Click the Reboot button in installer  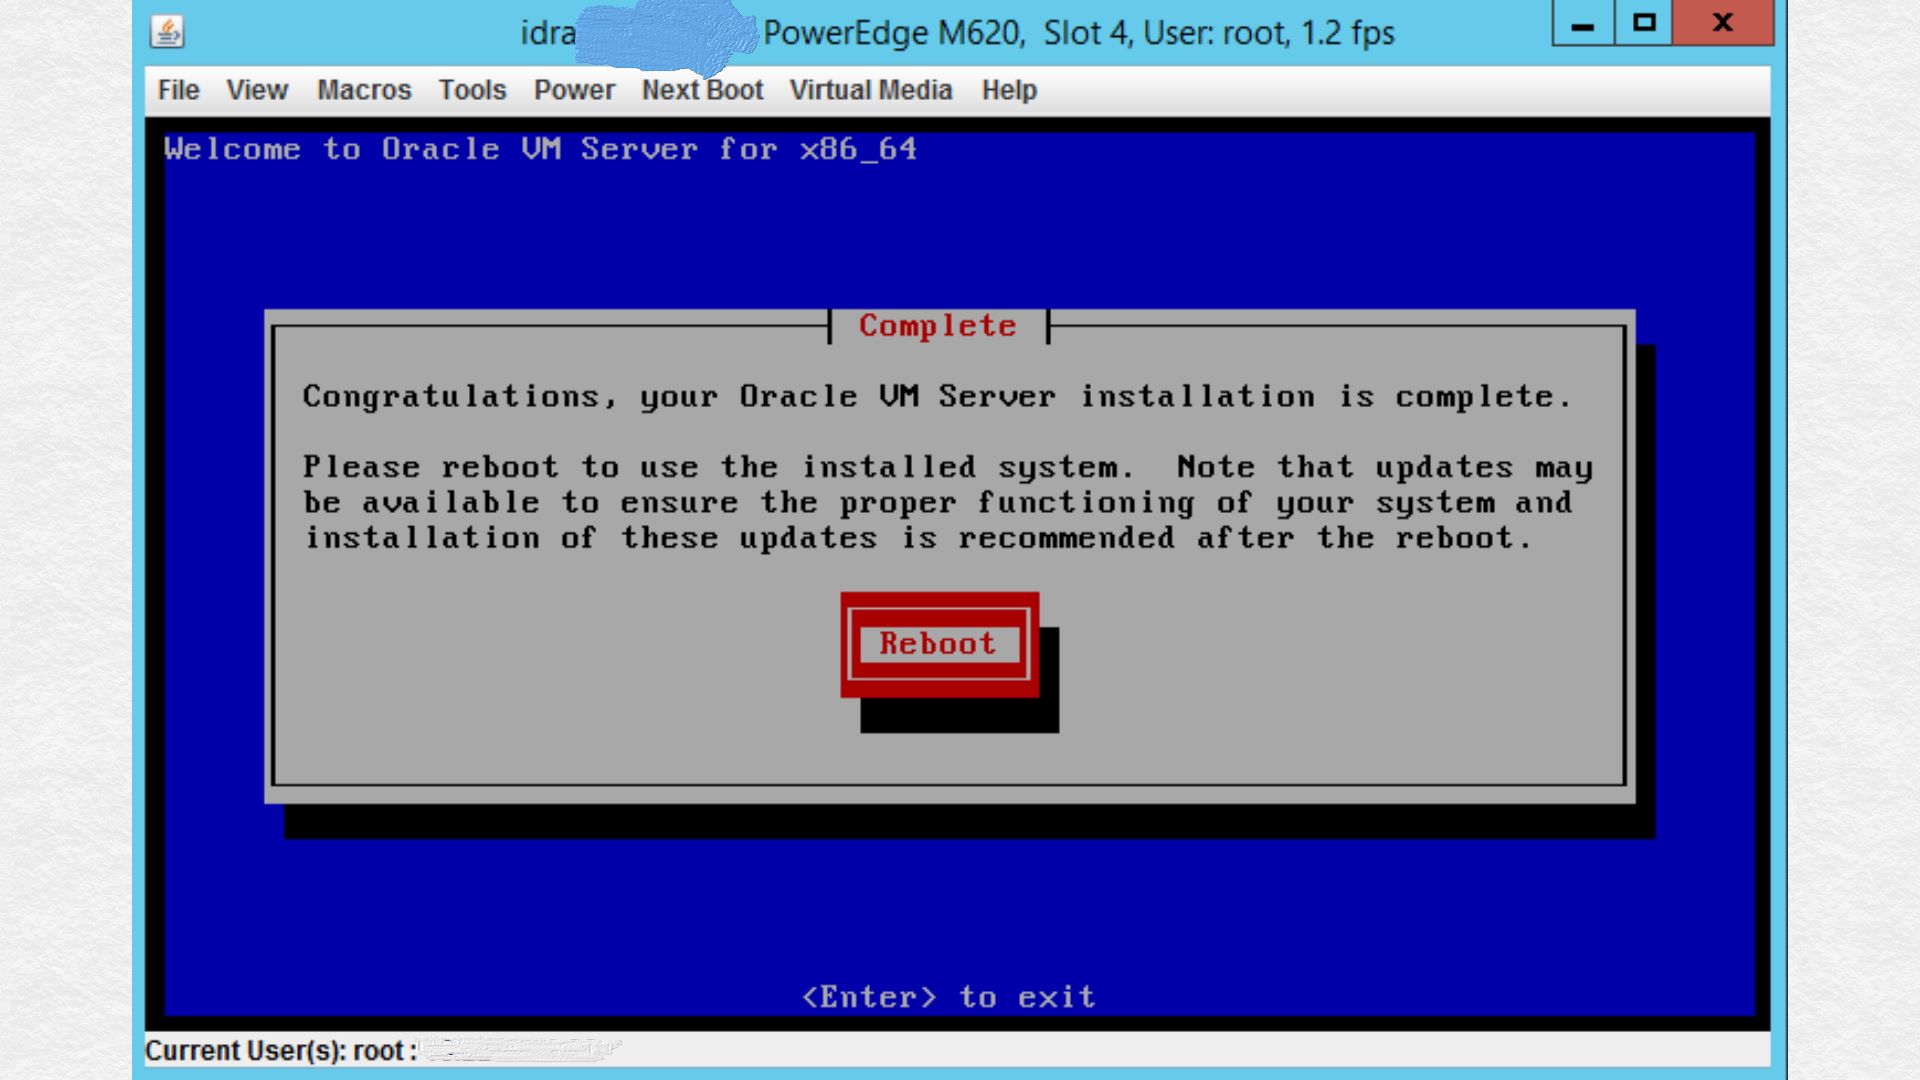[x=939, y=644]
